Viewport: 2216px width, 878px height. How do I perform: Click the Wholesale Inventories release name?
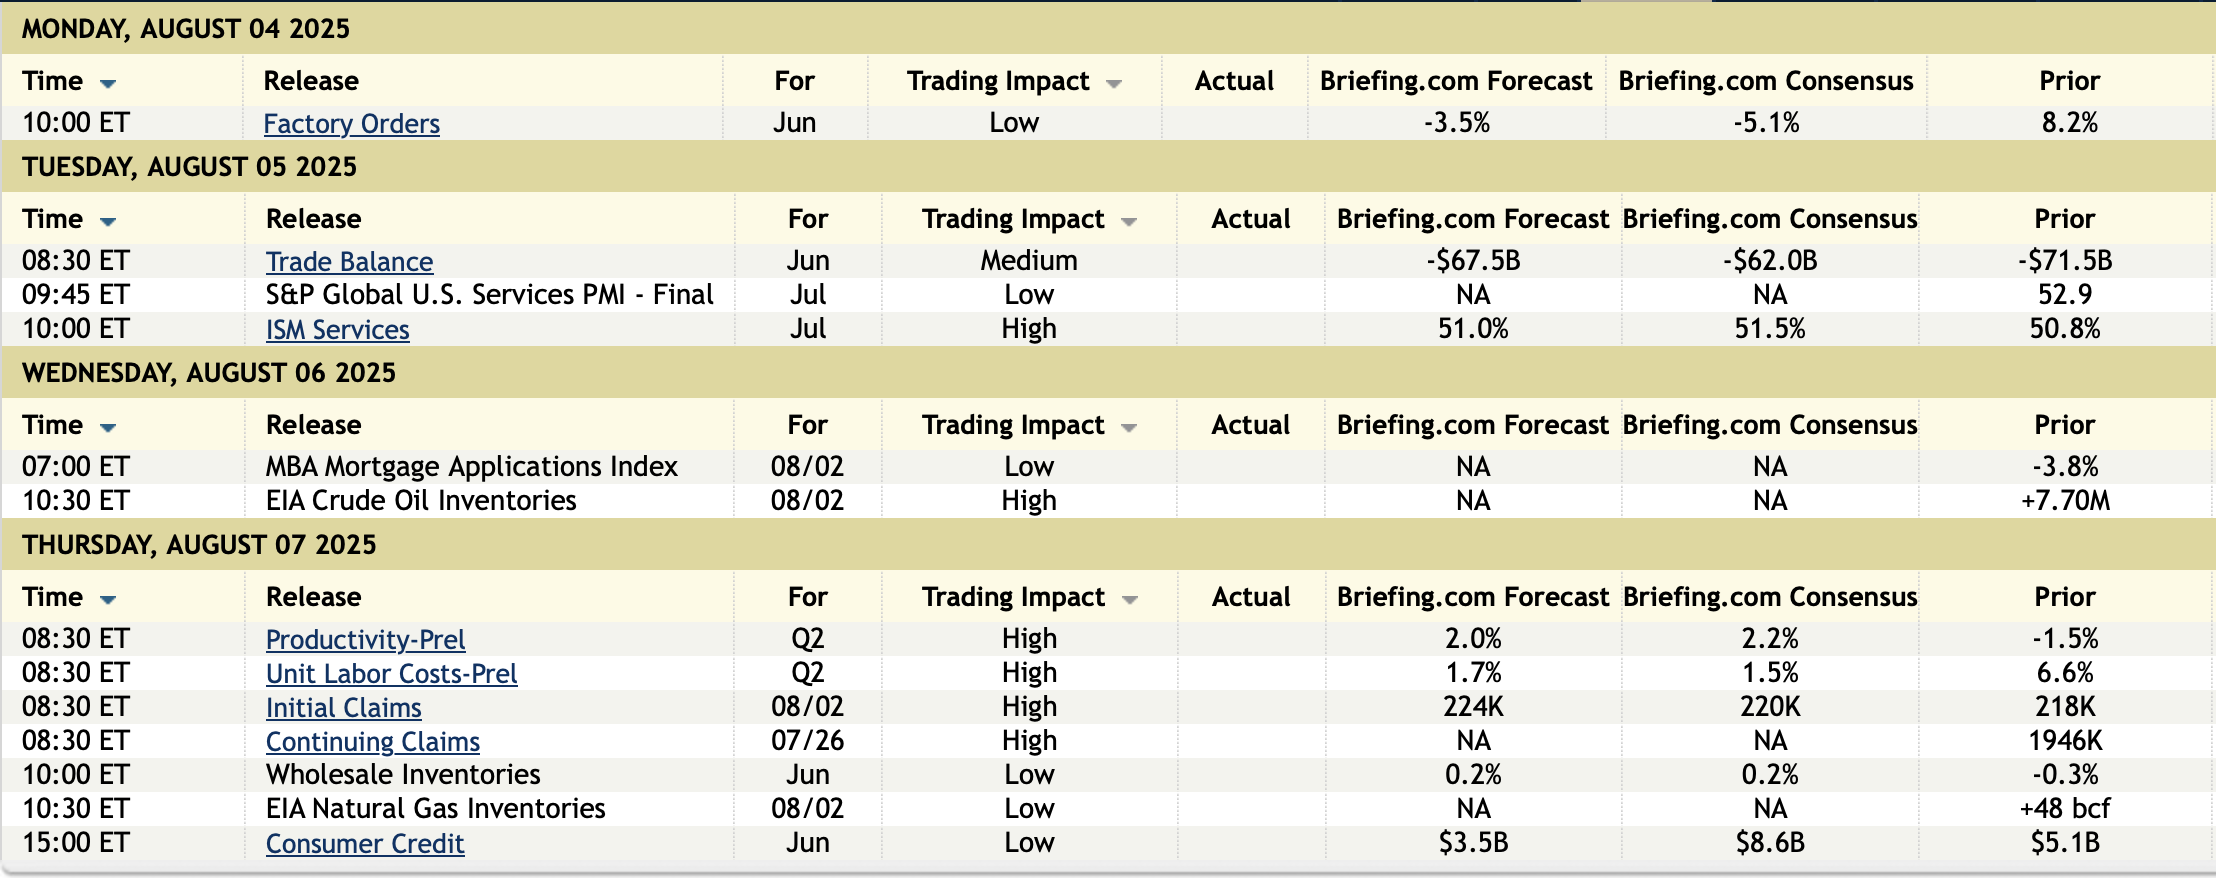tap(402, 774)
